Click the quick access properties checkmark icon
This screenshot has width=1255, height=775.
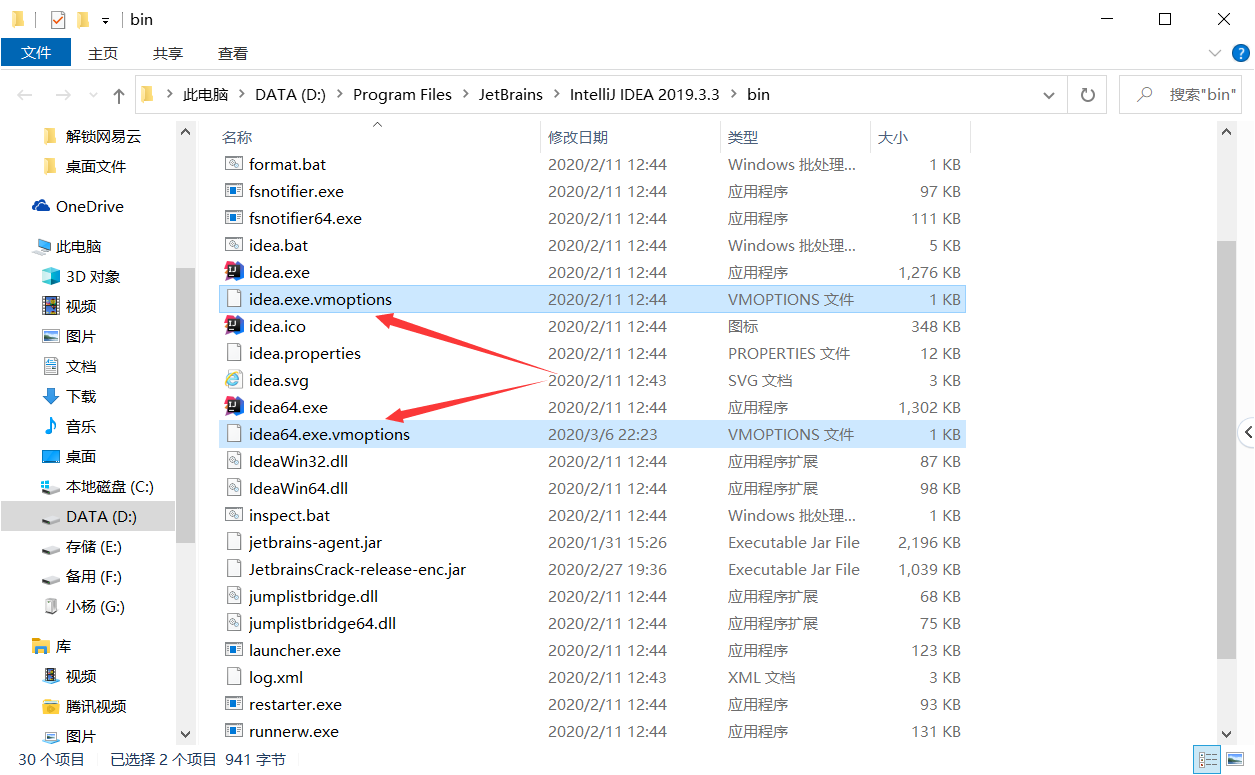(57, 19)
